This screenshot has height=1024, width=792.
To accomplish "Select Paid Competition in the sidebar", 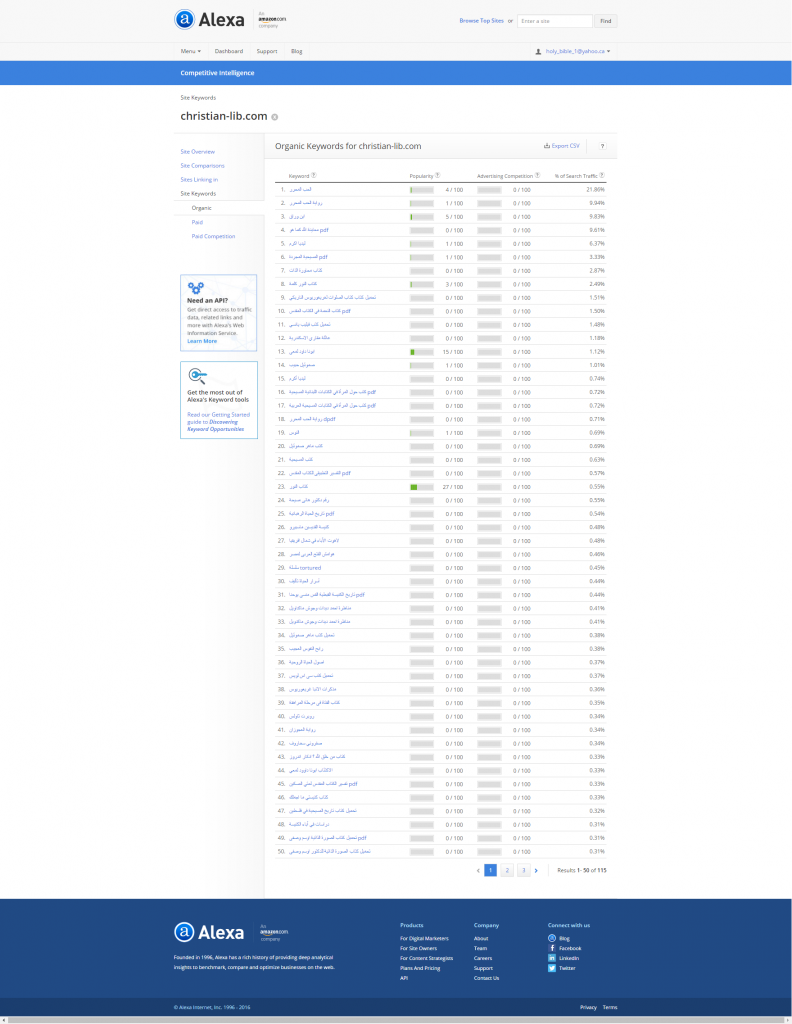I will point(213,236).
